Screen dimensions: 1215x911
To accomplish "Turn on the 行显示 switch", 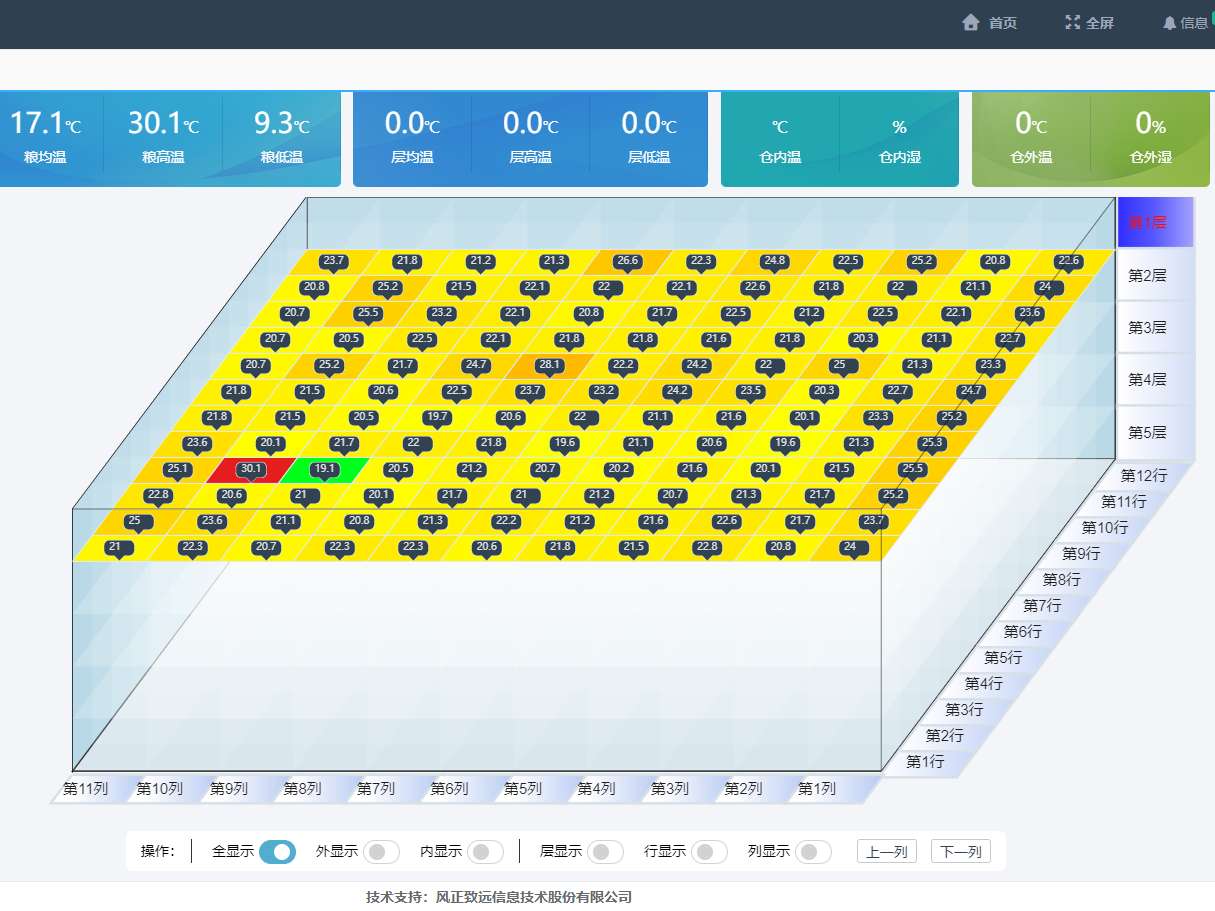I will pos(709,852).
